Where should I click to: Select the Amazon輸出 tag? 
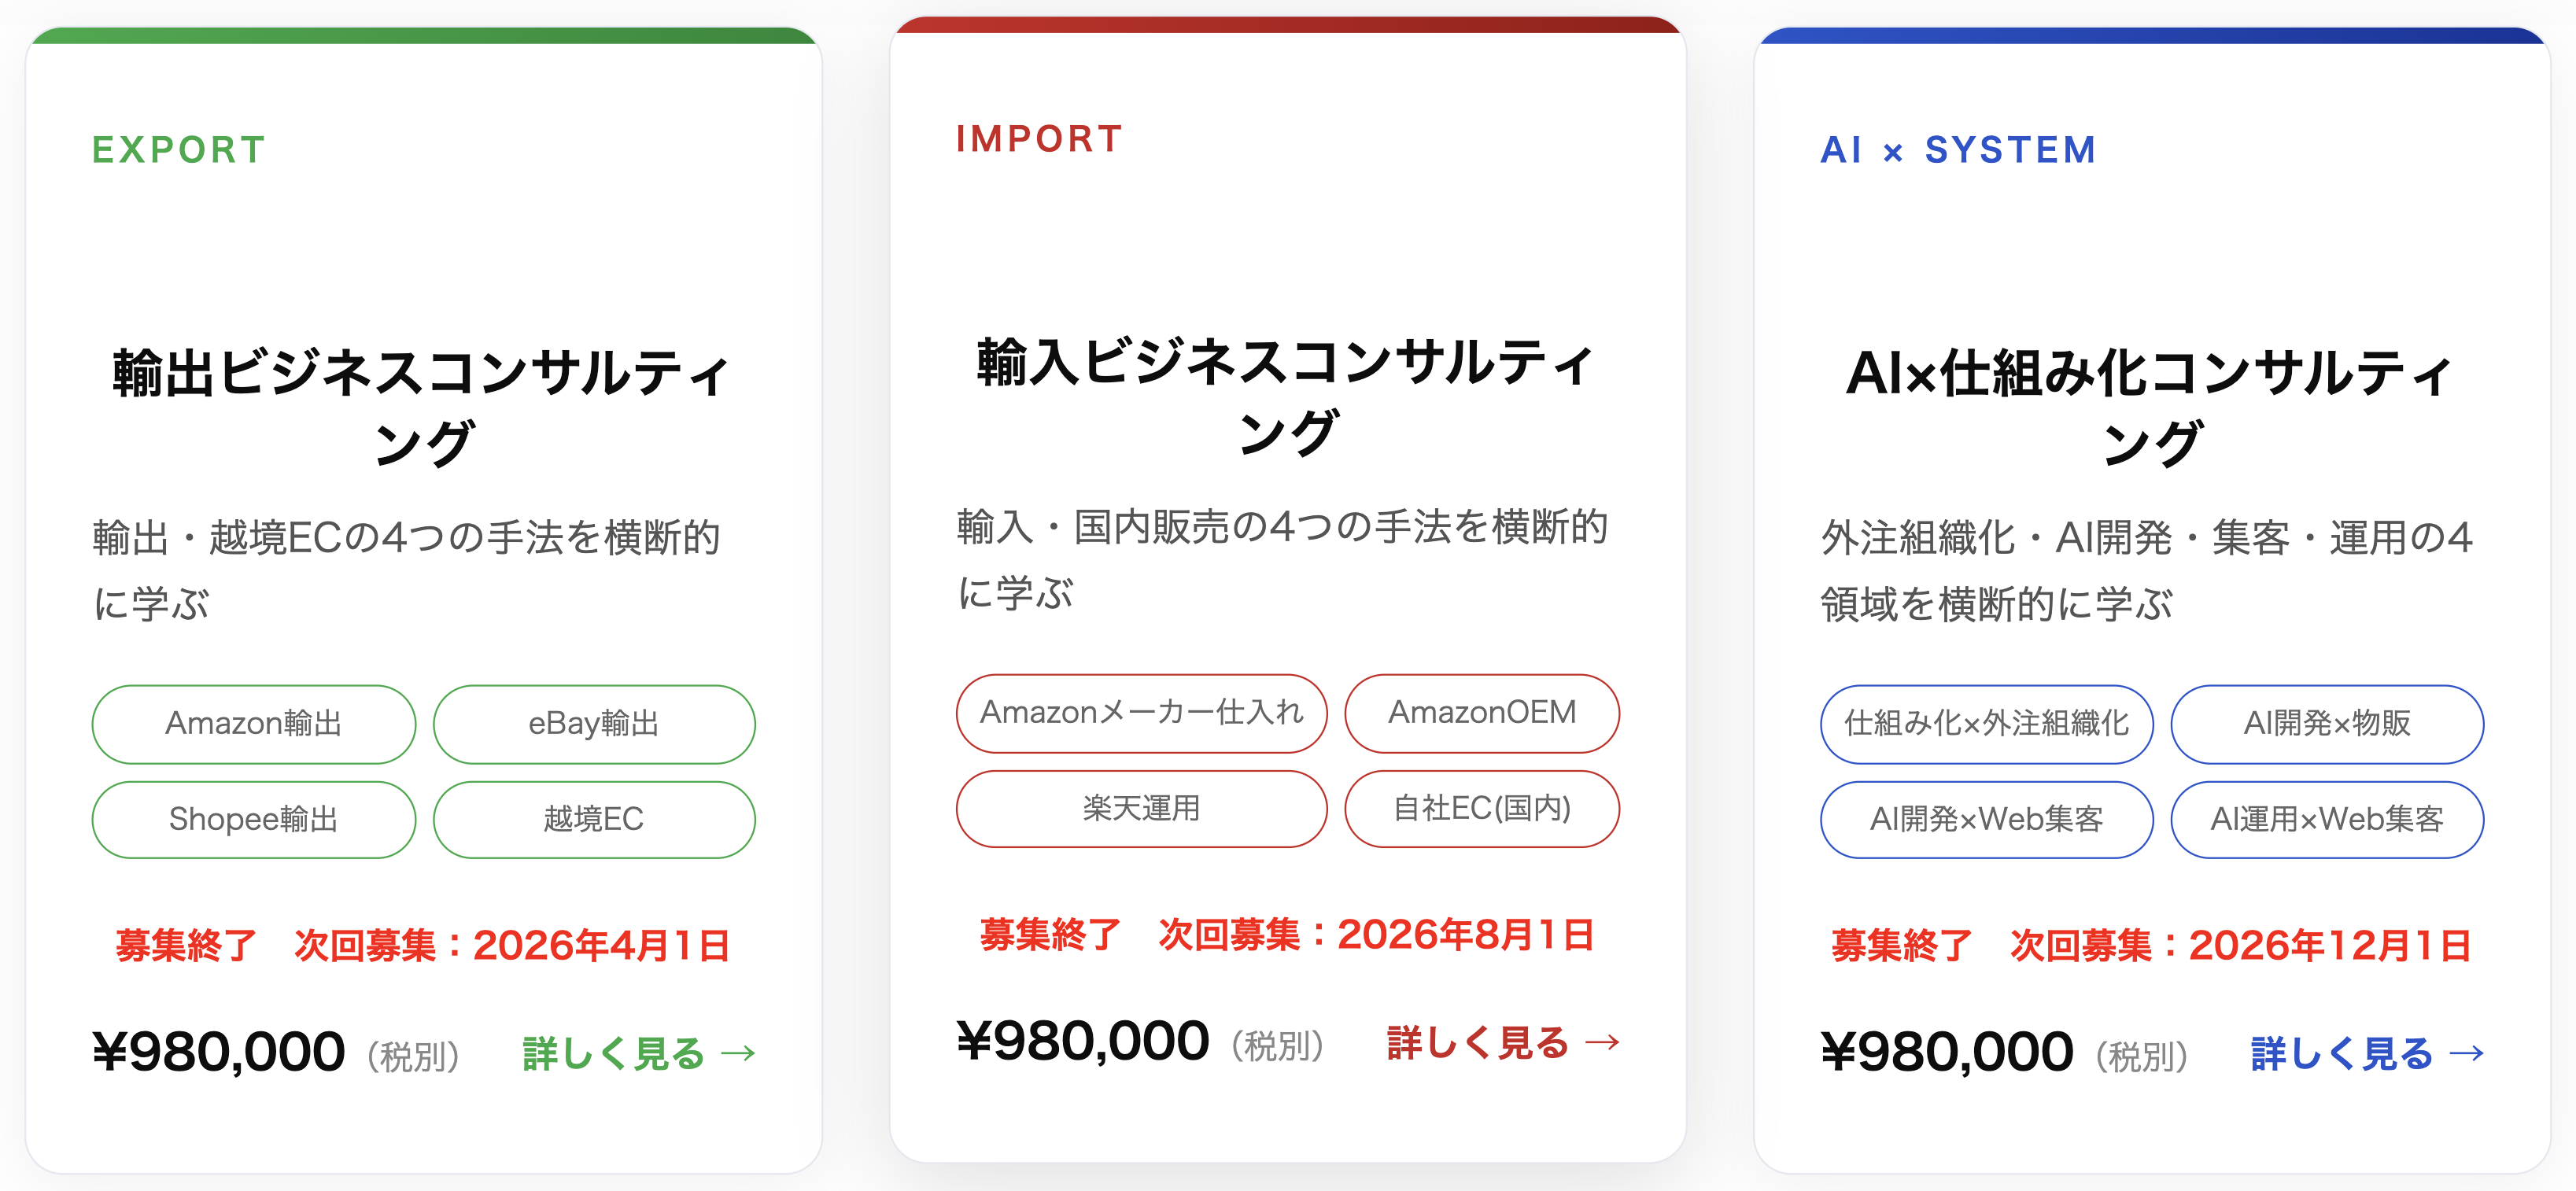[x=253, y=723]
